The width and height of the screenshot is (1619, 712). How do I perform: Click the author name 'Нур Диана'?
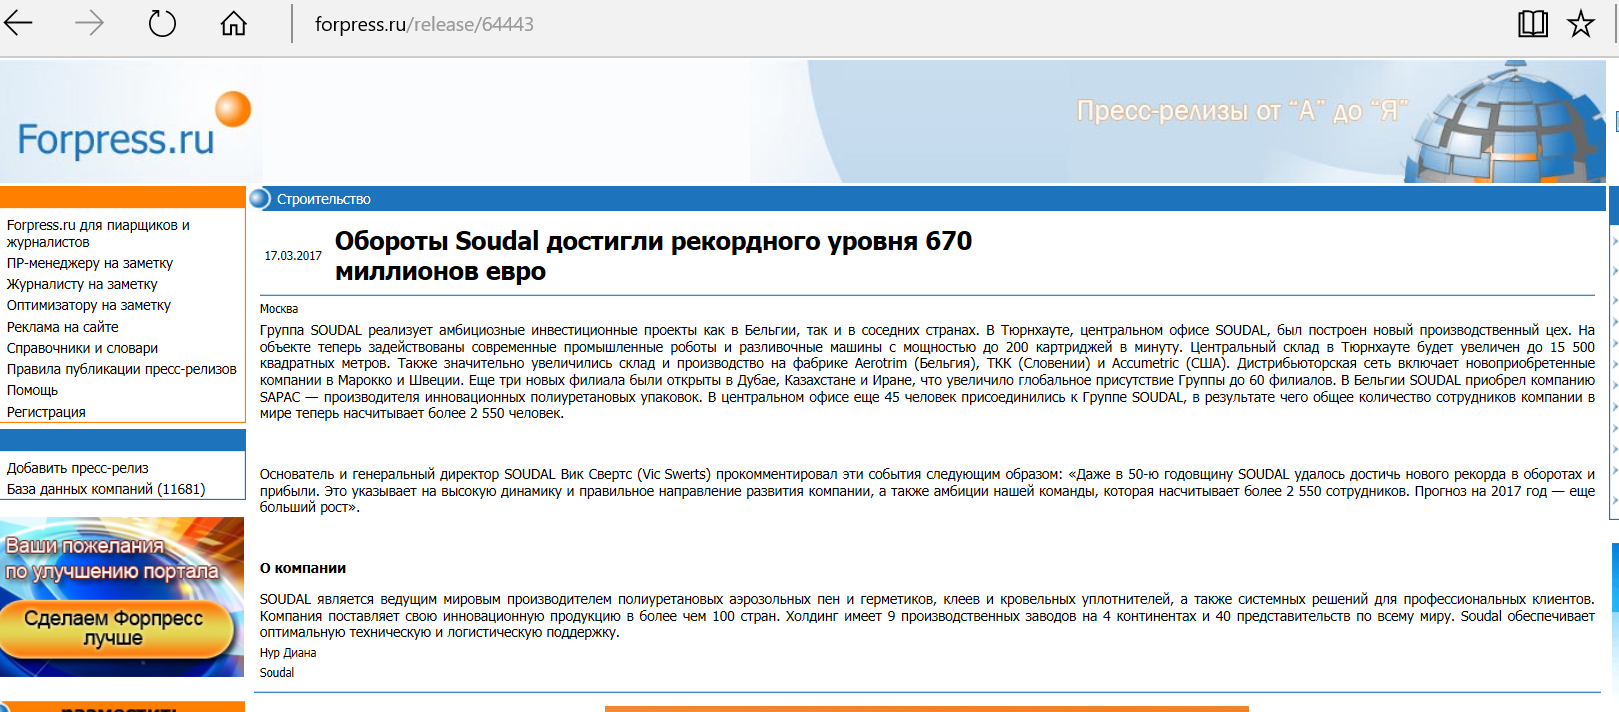[288, 653]
